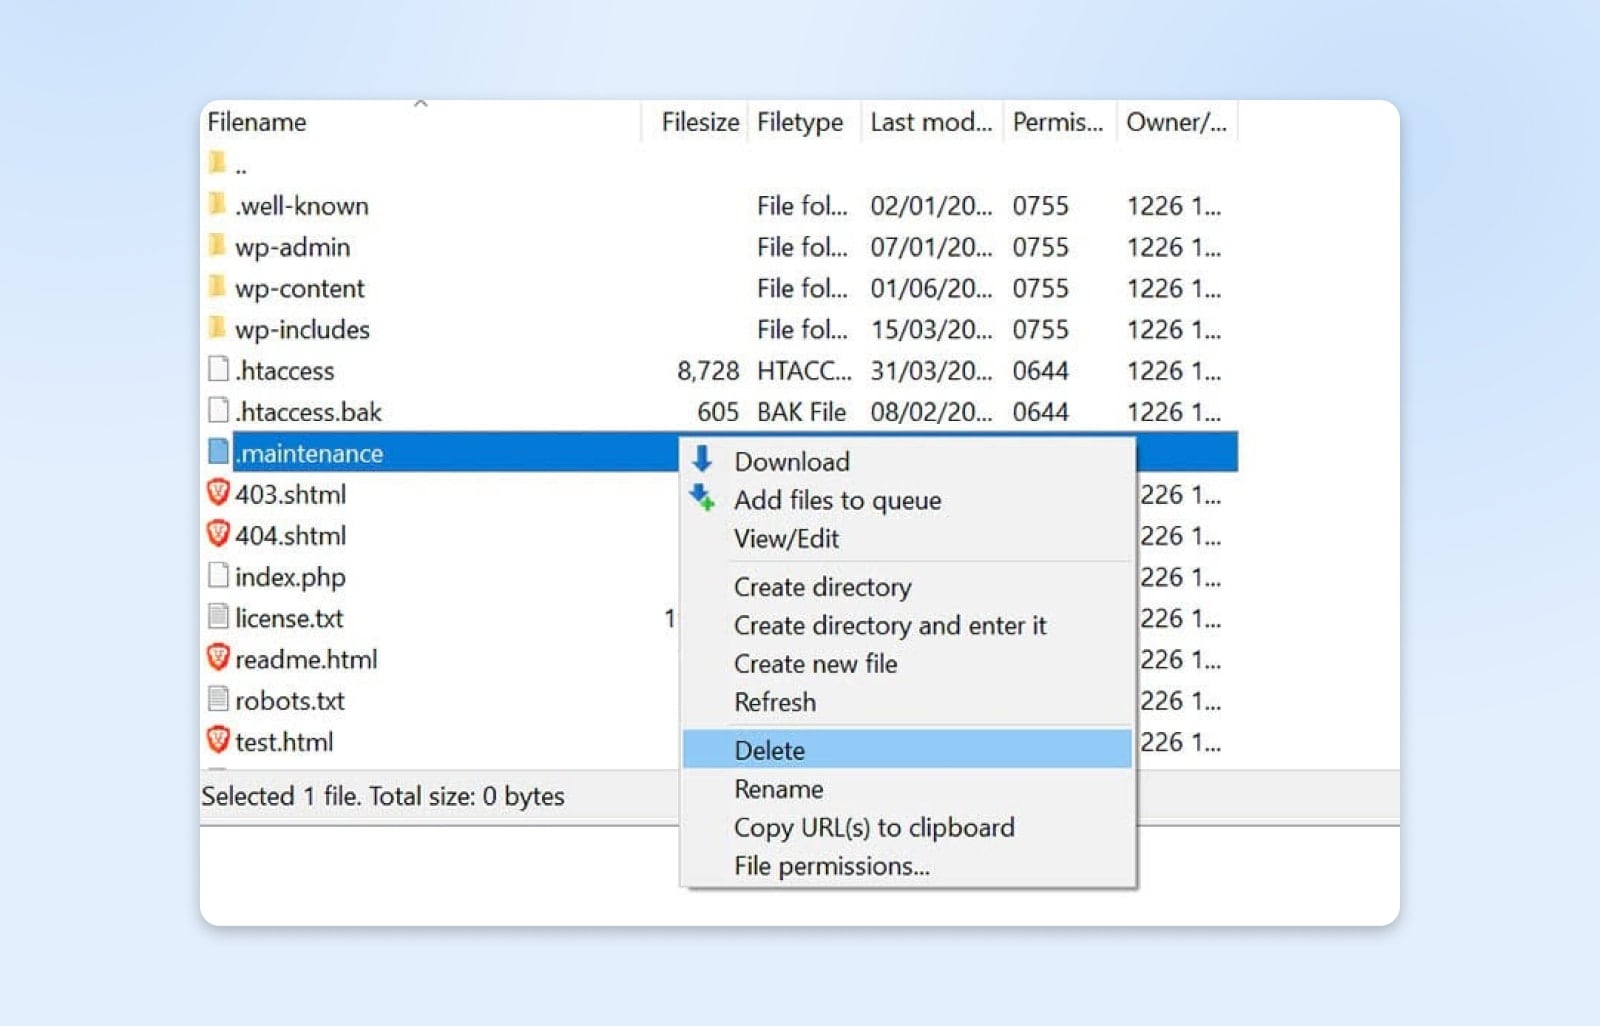Click the wp-includes folder icon
The height and width of the screenshot is (1026, 1600).
tap(219, 329)
